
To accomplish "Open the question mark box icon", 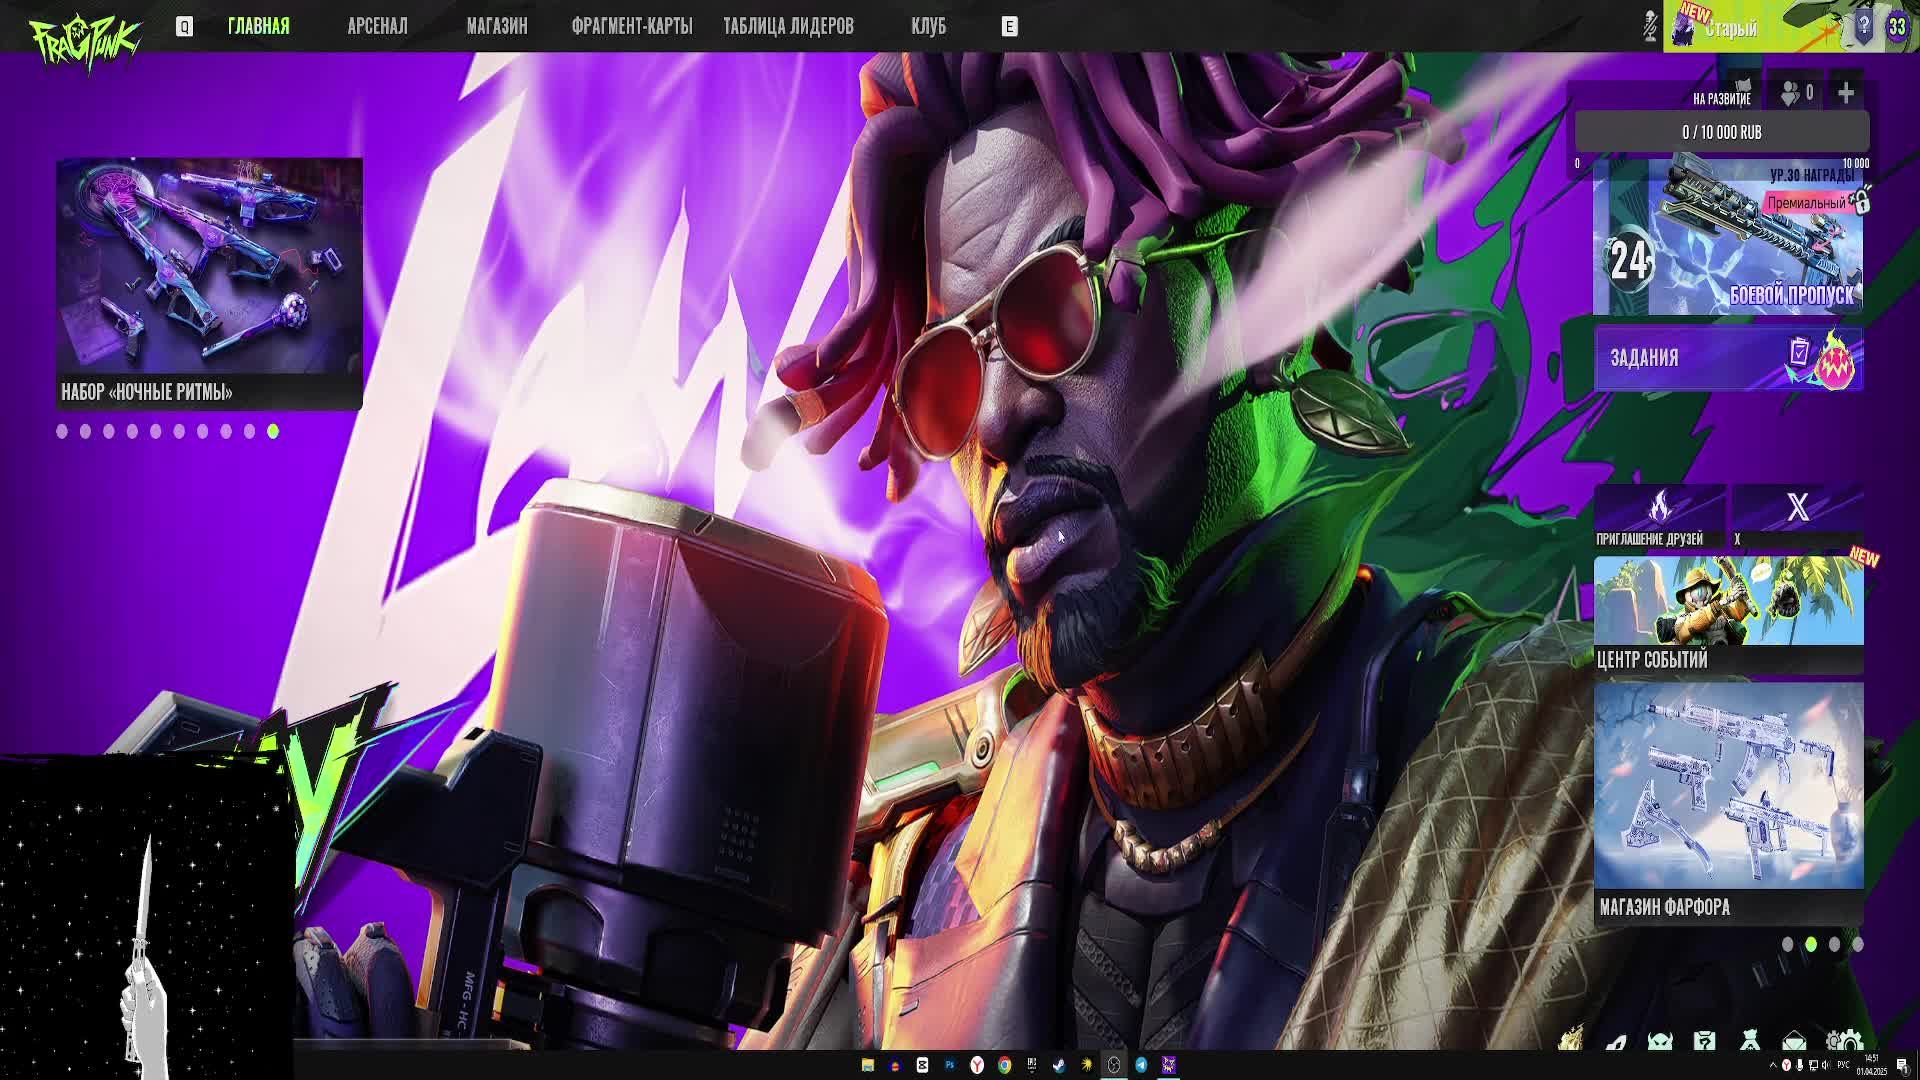I will (x=1705, y=1042).
